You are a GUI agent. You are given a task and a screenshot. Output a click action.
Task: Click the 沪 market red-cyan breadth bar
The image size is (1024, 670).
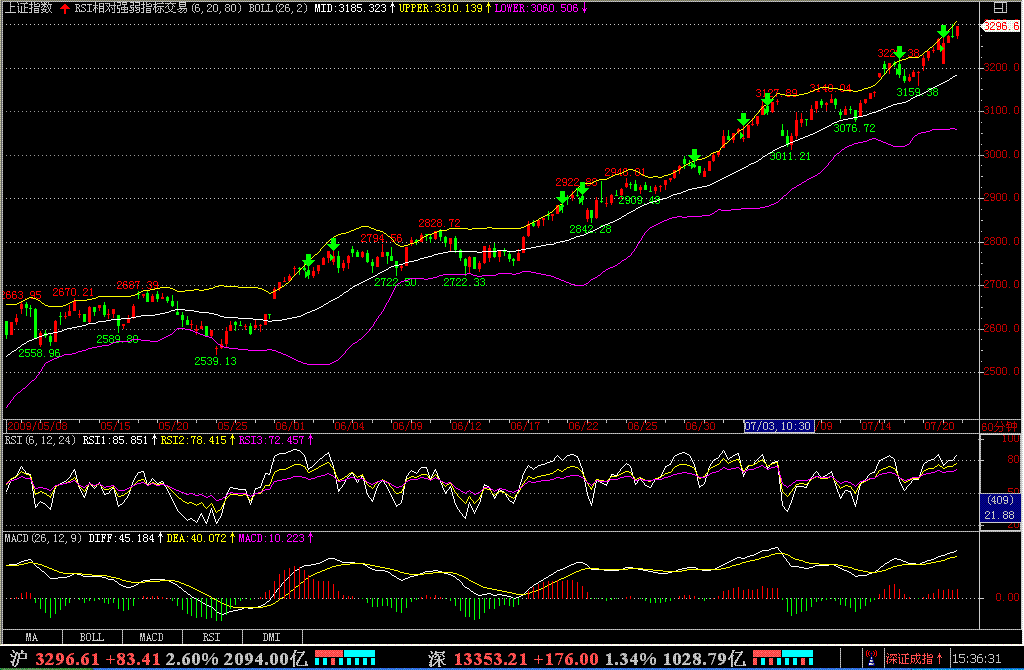tap(345, 657)
